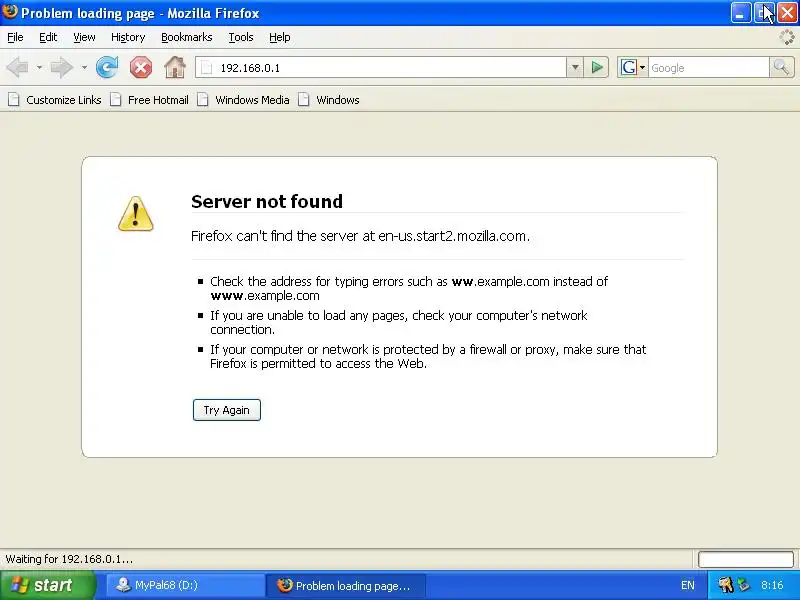Click the 8:16 taskbar clock
800x600 pixels.
(x=772, y=585)
